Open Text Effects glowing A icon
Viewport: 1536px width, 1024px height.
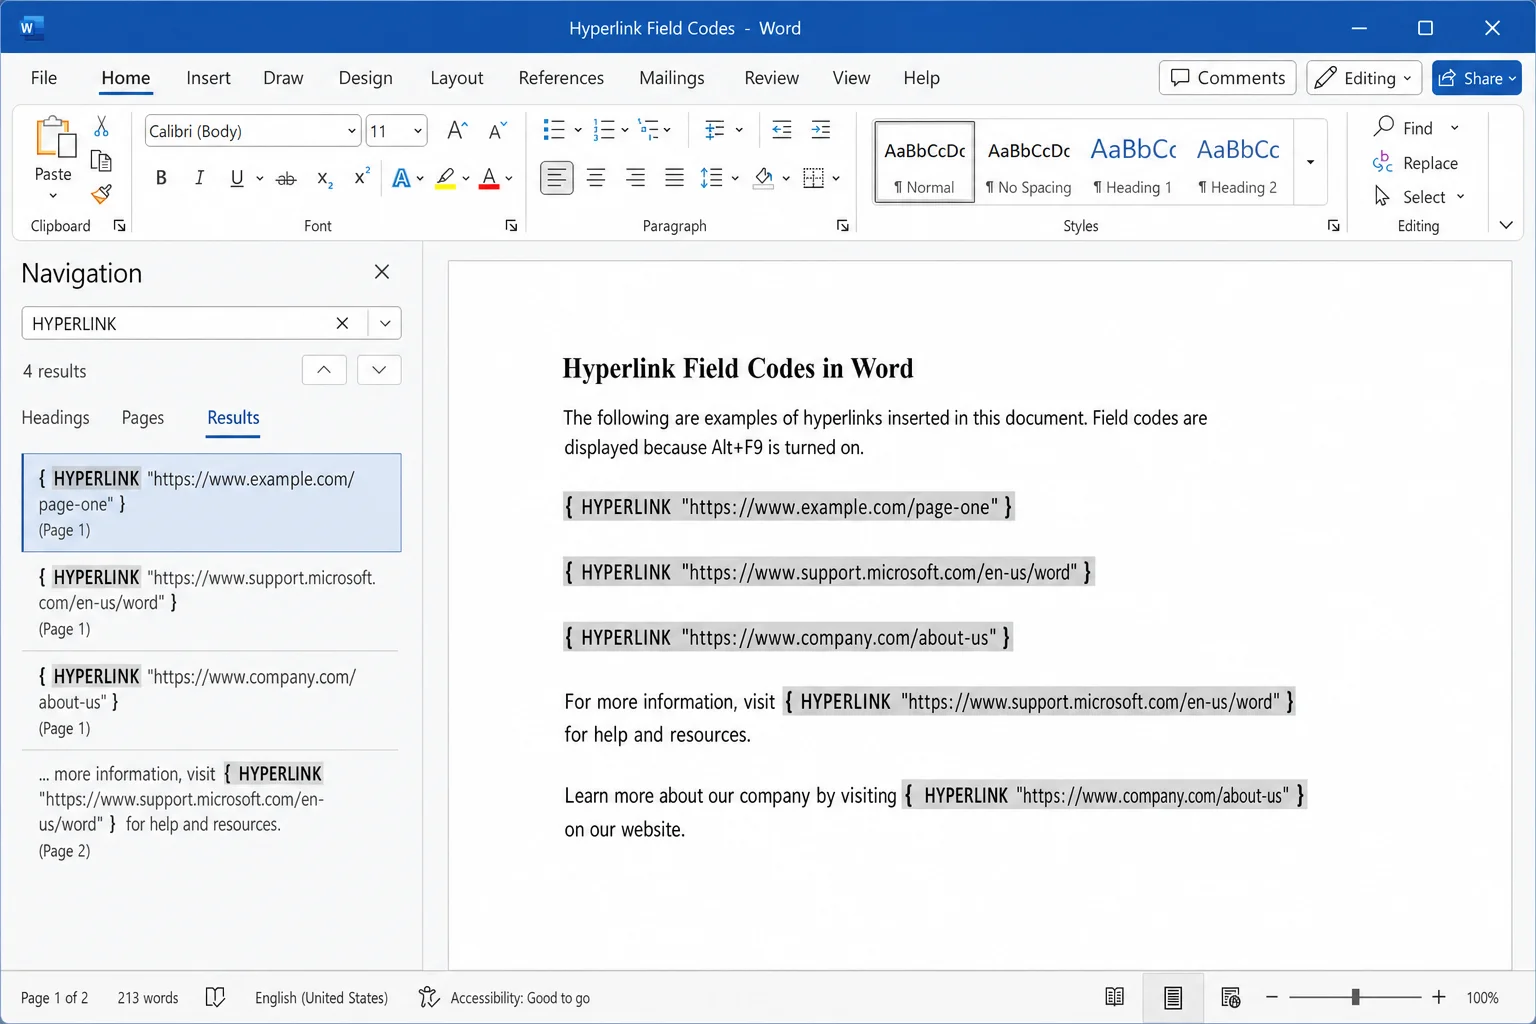tap(401, 178)
